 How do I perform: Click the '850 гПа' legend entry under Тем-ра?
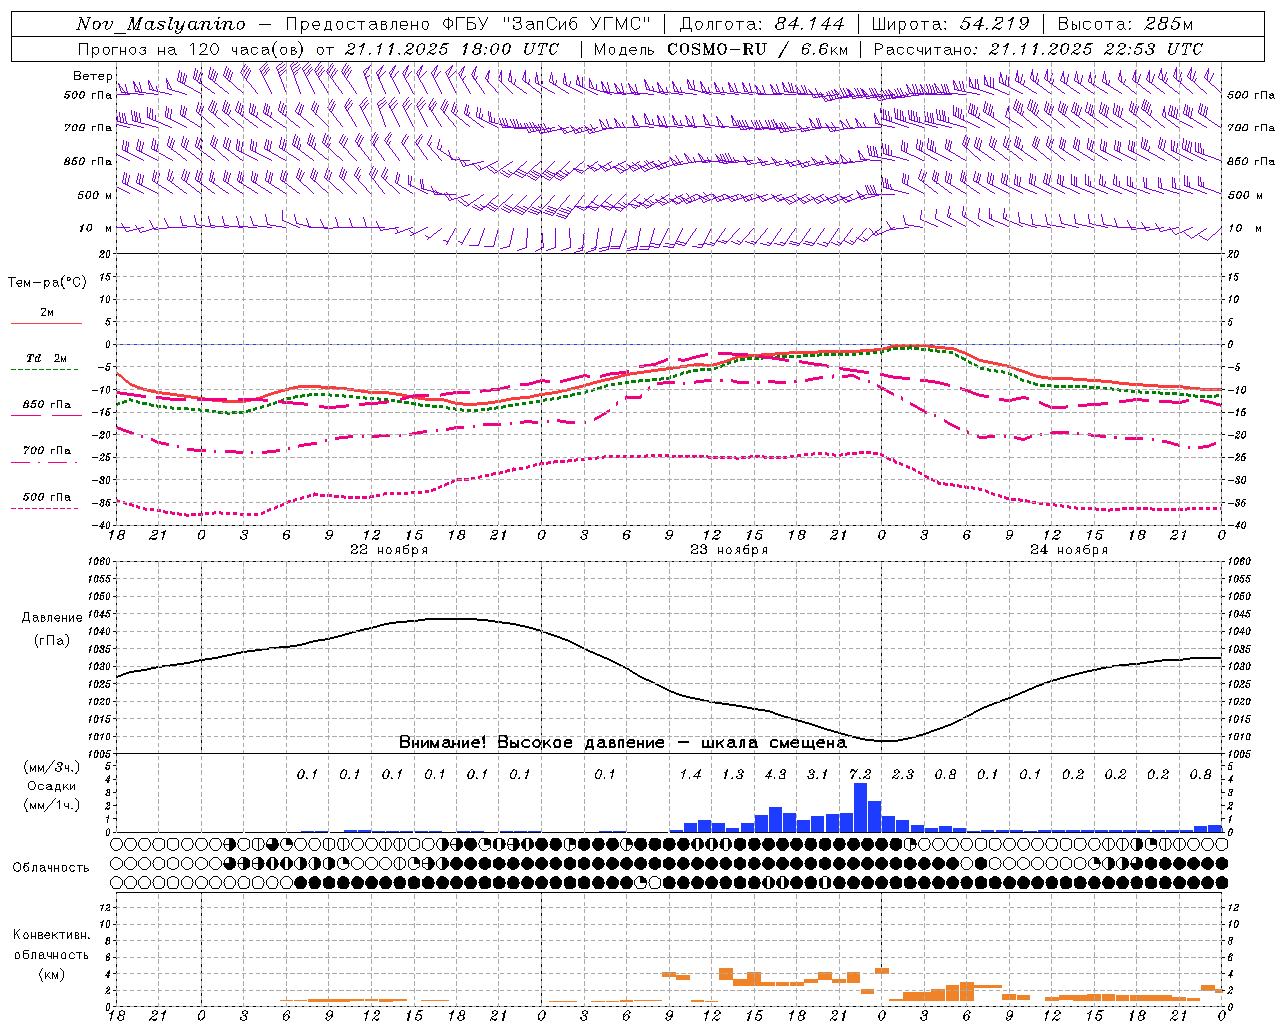tap(47, 405)
